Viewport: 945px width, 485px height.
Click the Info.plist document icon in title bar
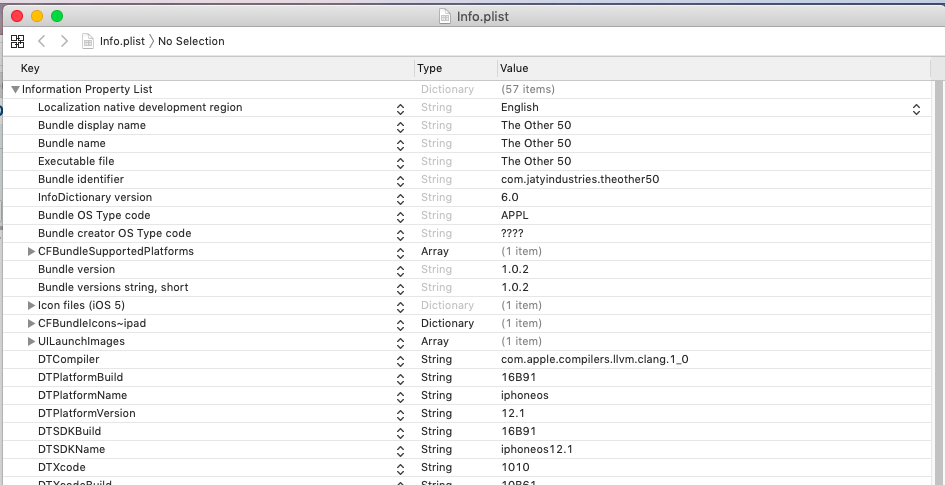point(445,16)
